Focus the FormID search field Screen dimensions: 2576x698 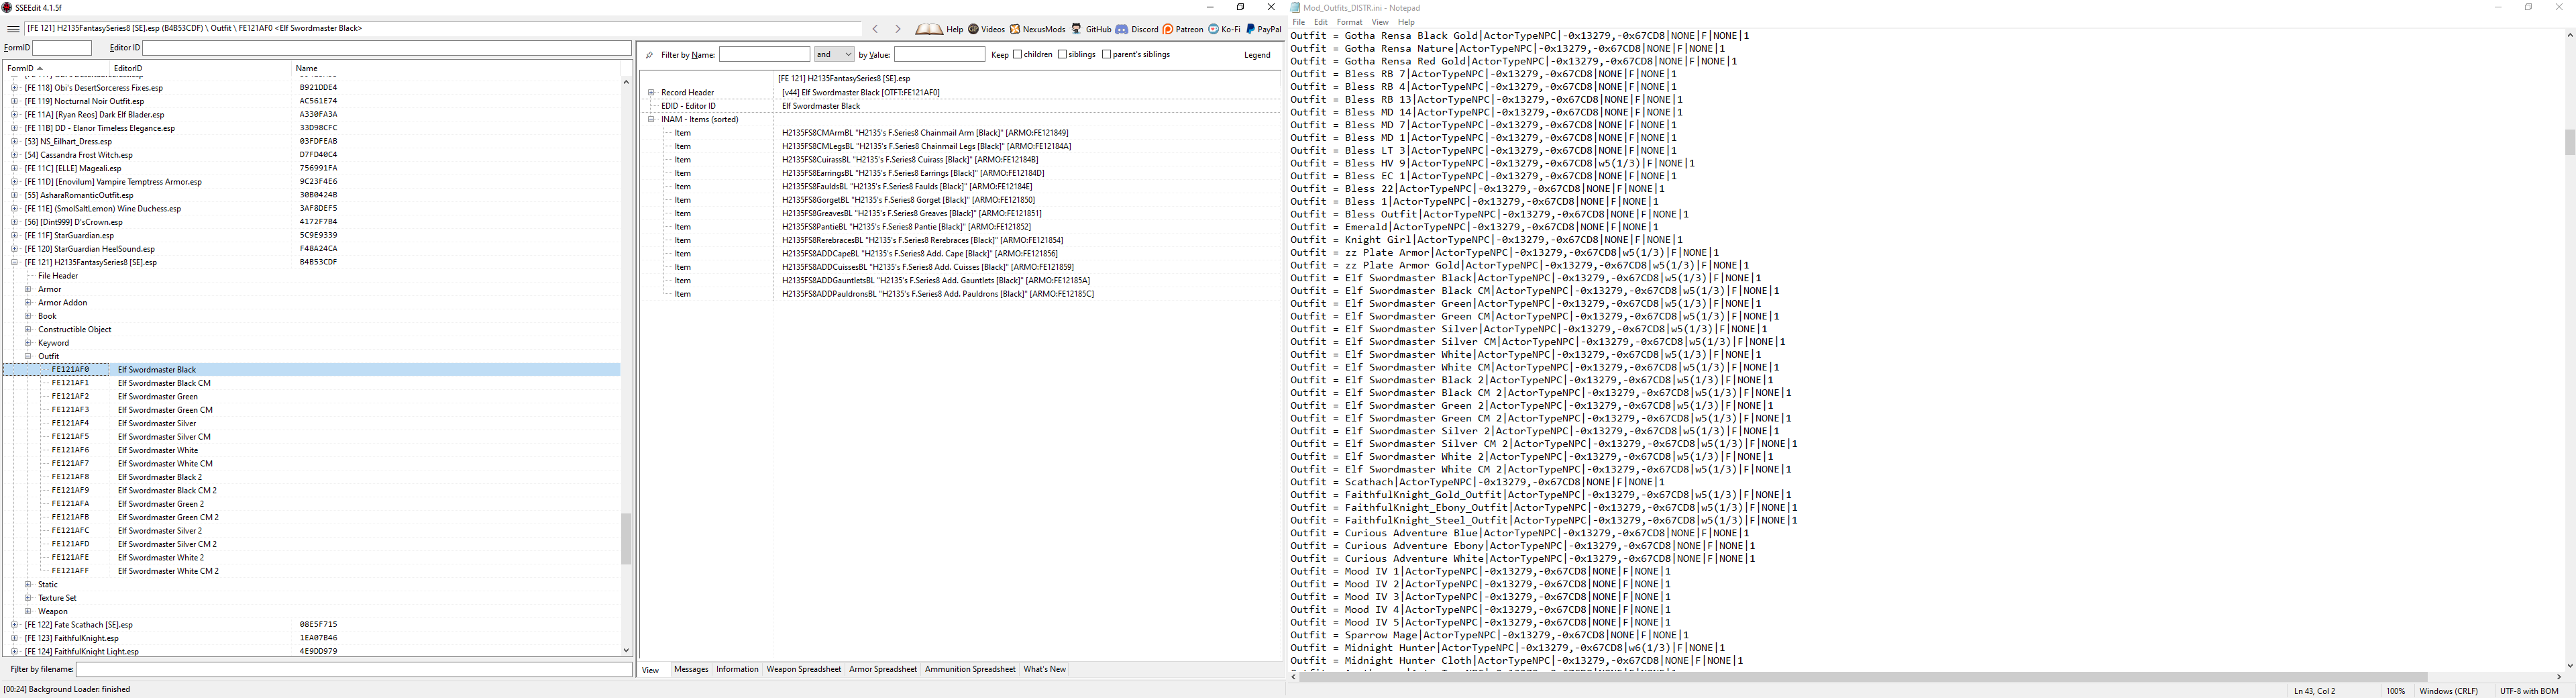pos(62,48)
